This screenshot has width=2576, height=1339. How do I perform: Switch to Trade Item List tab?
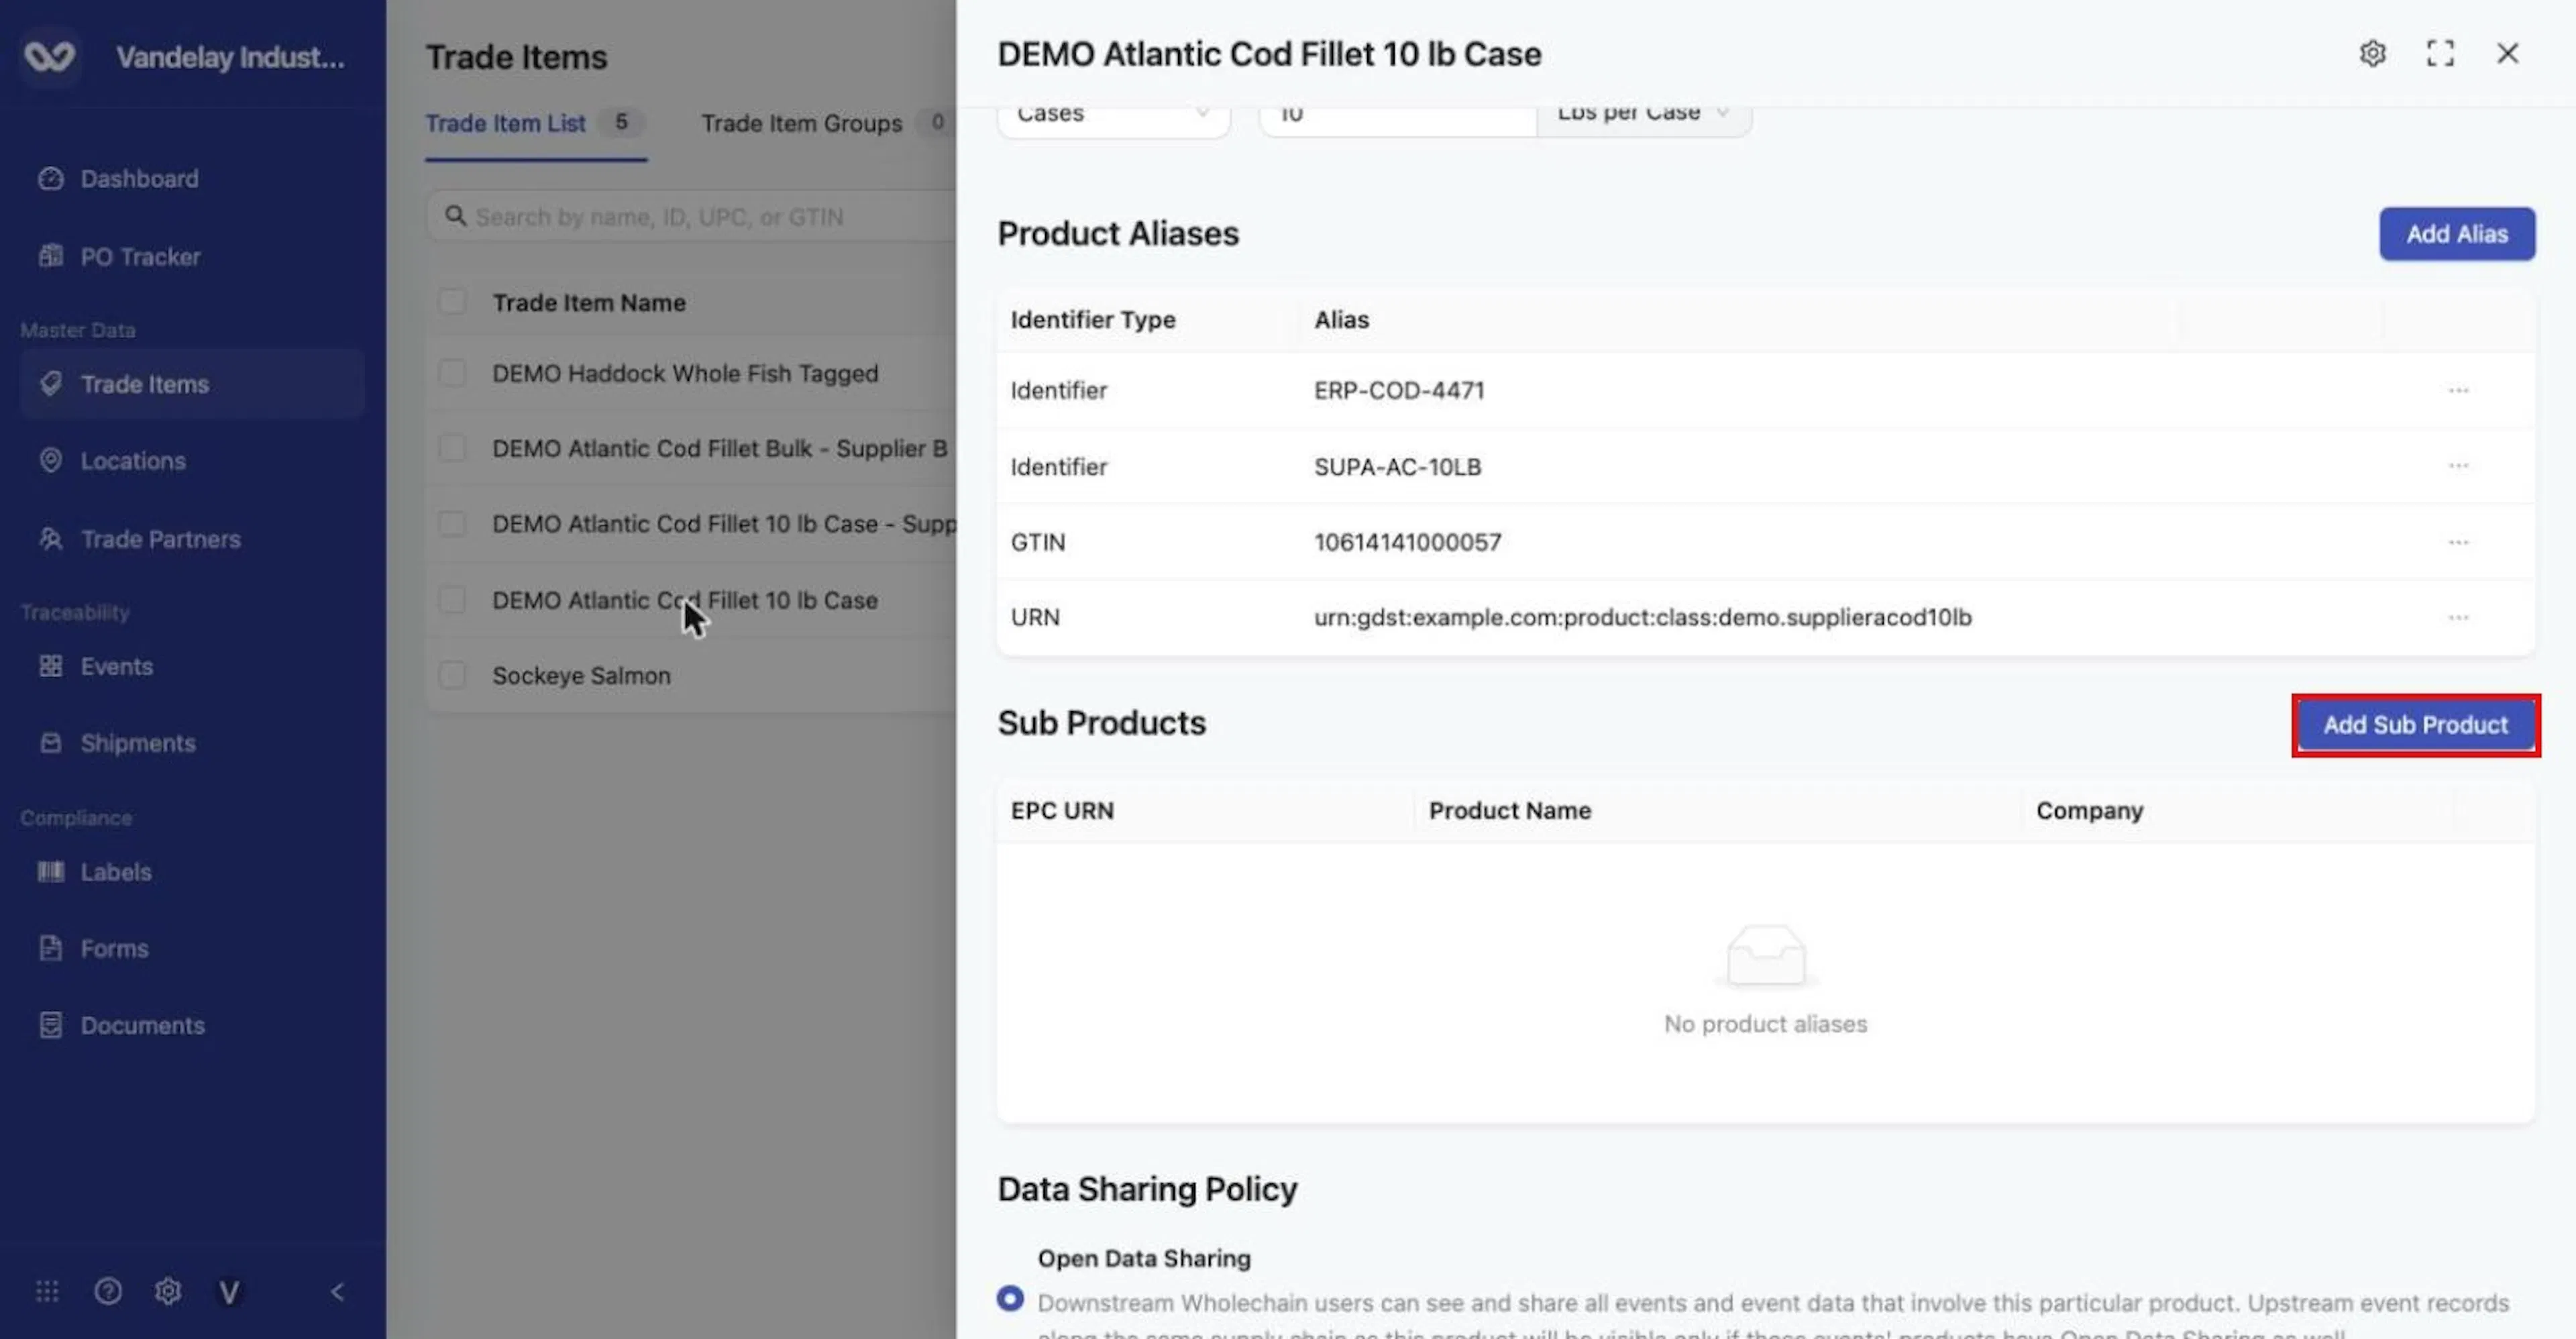(x=535, y=123)
